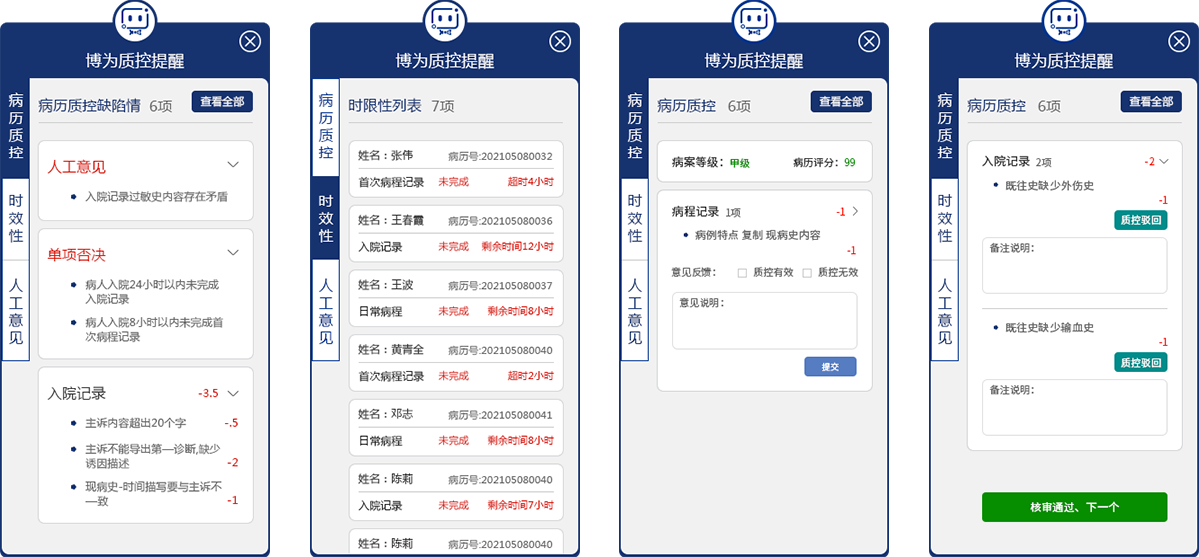This screenshot has width=1199, height=557.
Task: Close the panel showing 病历质控缺陷情
Action: pyautogui.click(x=250, y=41)
